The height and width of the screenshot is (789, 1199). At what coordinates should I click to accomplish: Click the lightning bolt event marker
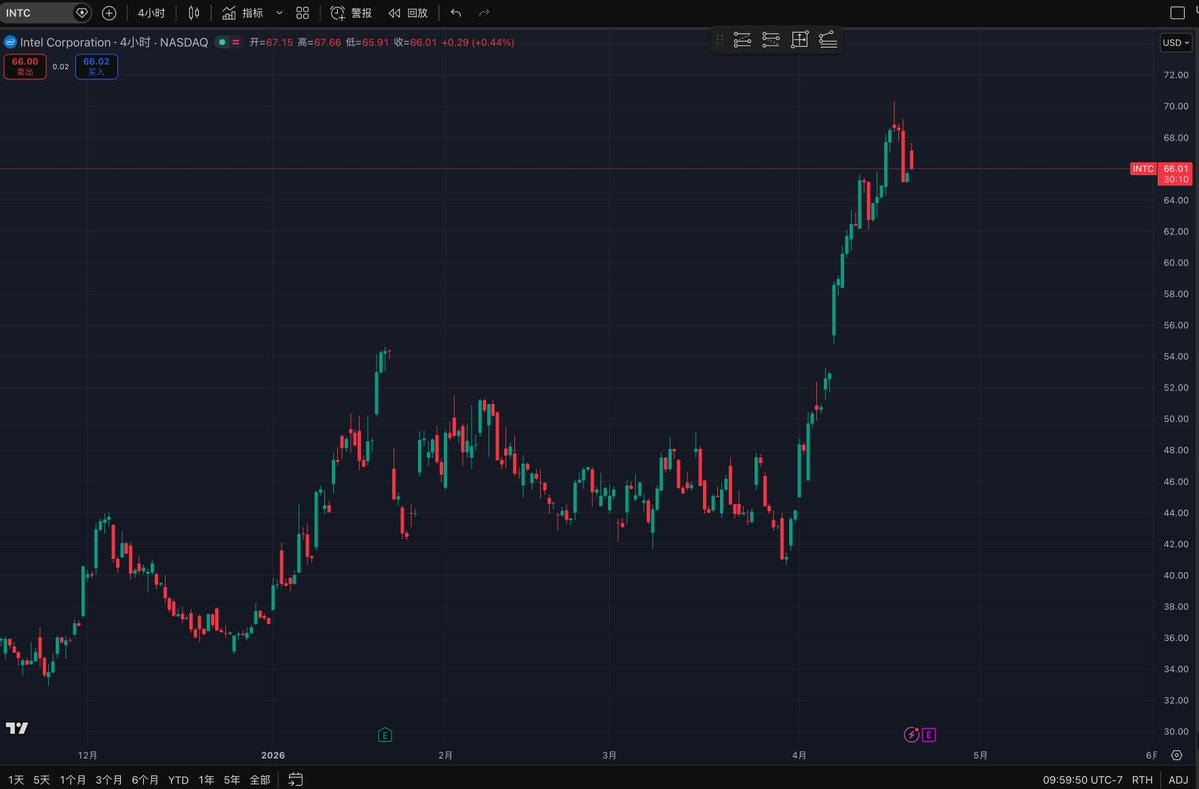(911, 735)
